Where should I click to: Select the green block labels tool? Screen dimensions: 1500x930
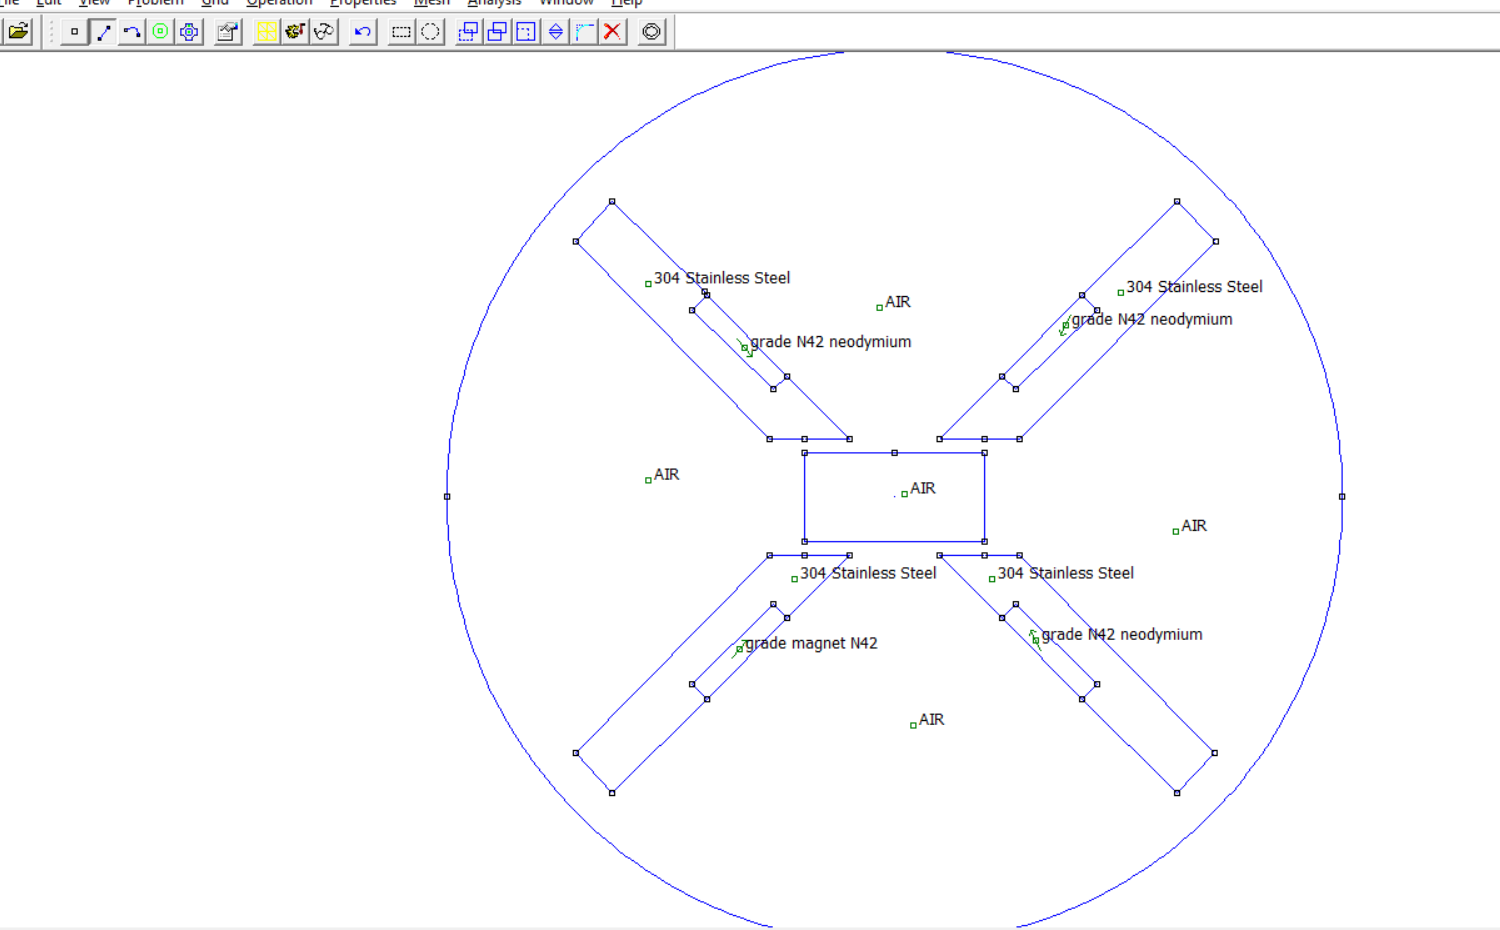(160, 32)
